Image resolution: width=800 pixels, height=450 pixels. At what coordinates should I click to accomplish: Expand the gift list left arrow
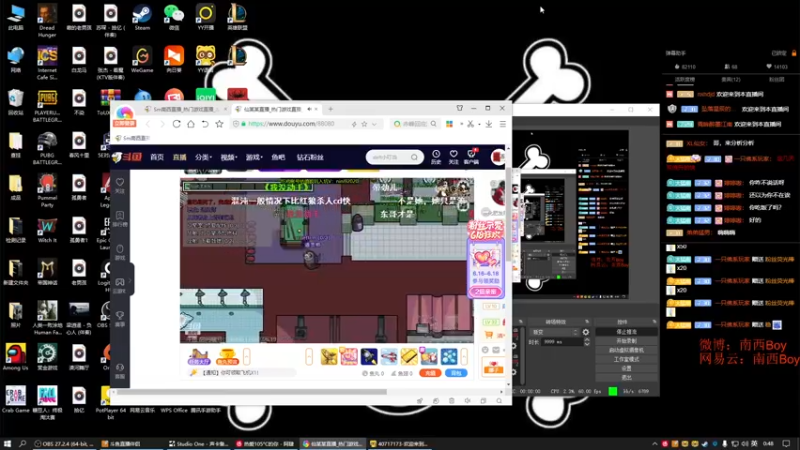click(x=309, y=357)
